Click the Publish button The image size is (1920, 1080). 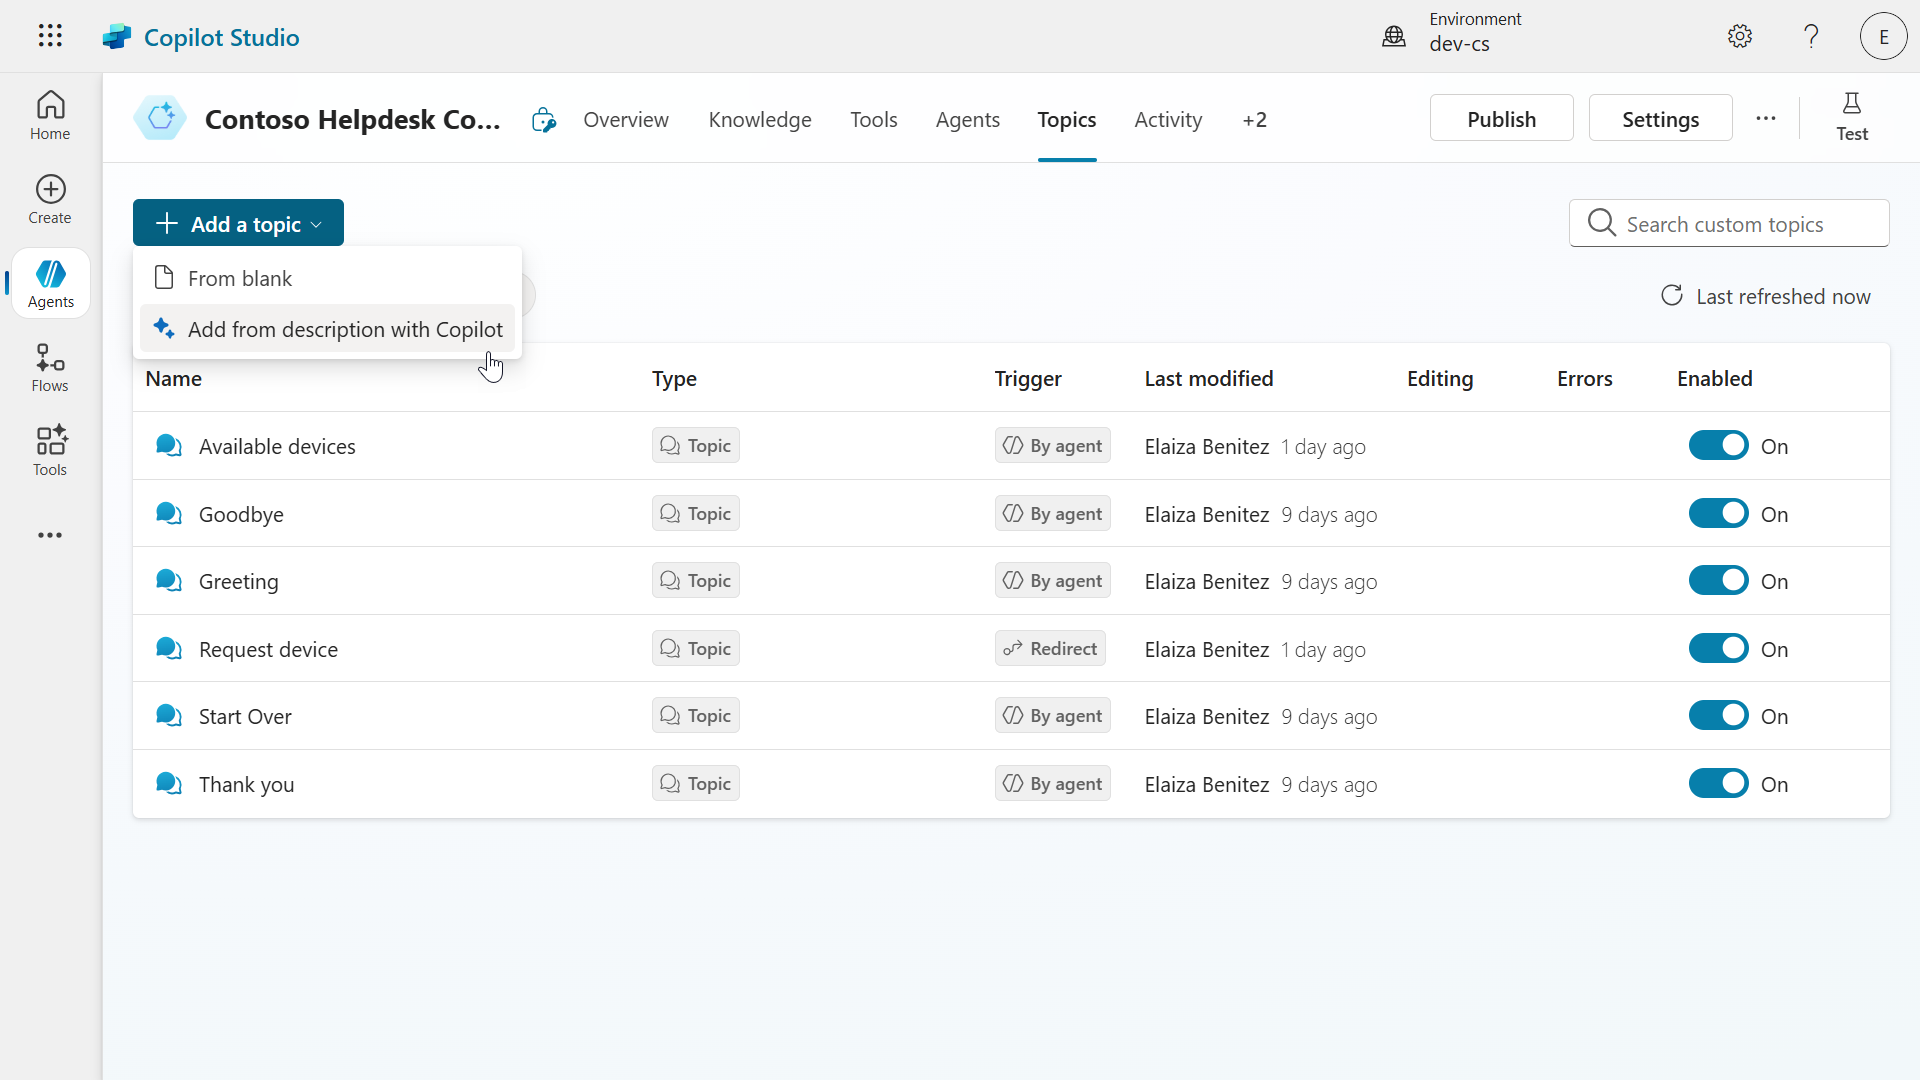1501,119
